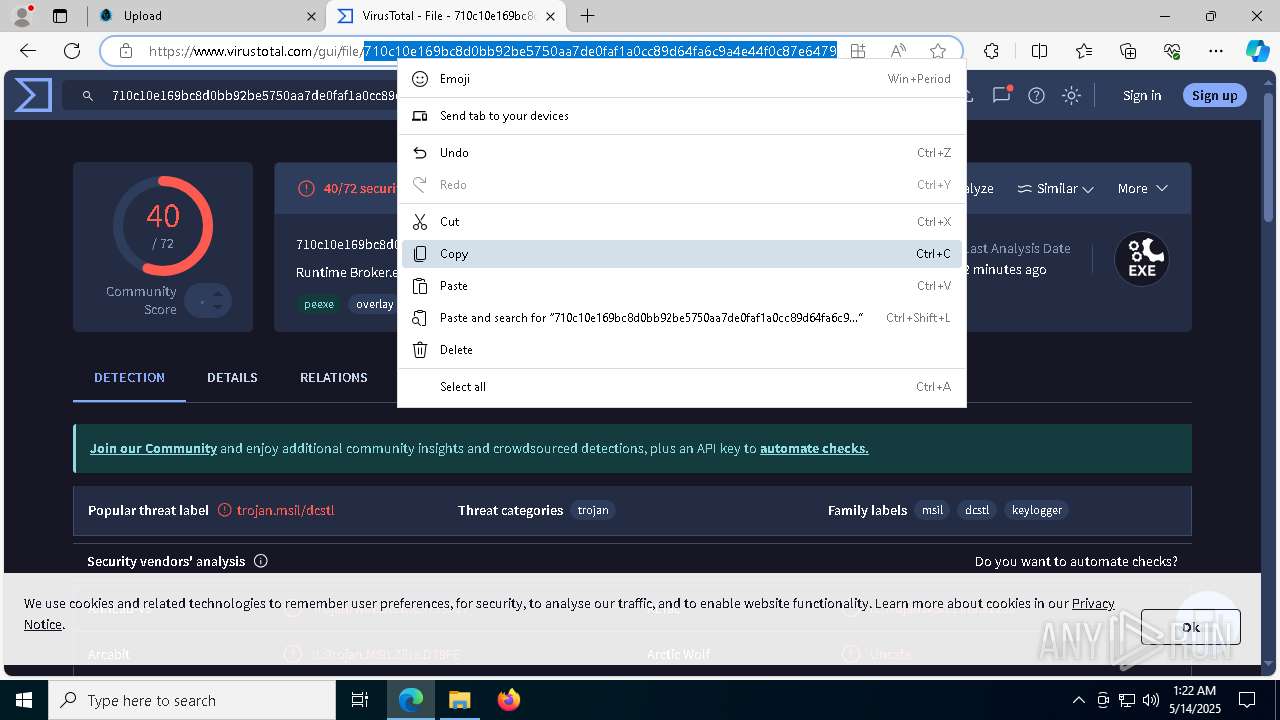1280x720 pixels.
Task: Add this page to favorites star
Action: (938, 51)
